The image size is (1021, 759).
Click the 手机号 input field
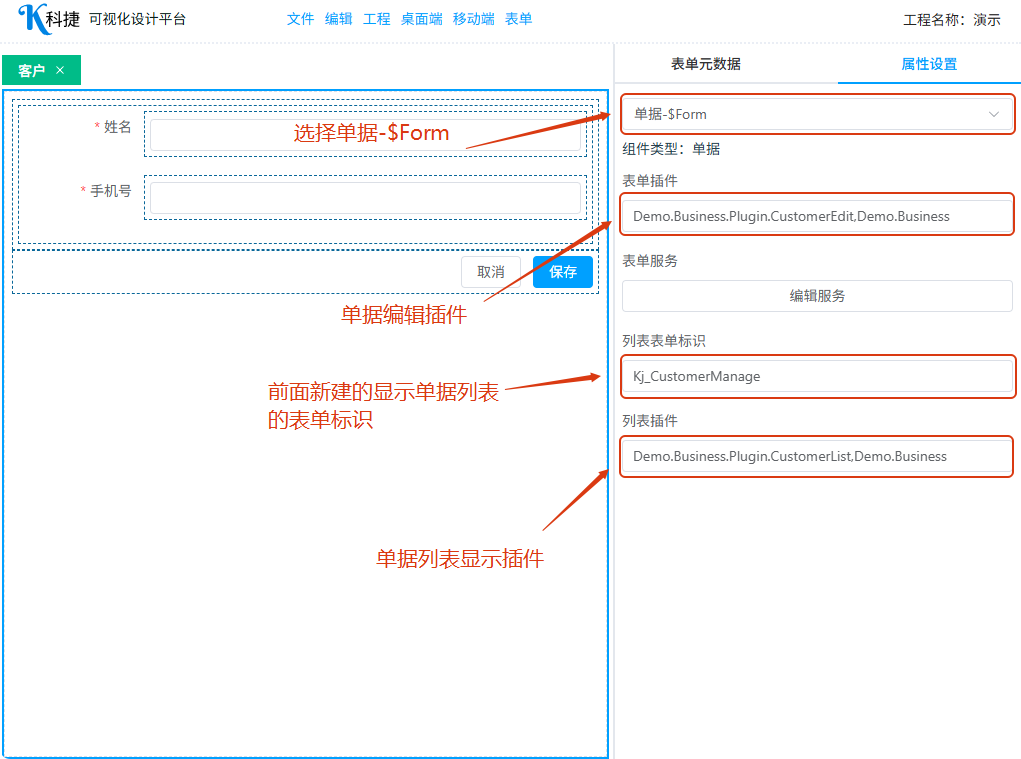tap(365, 198)
